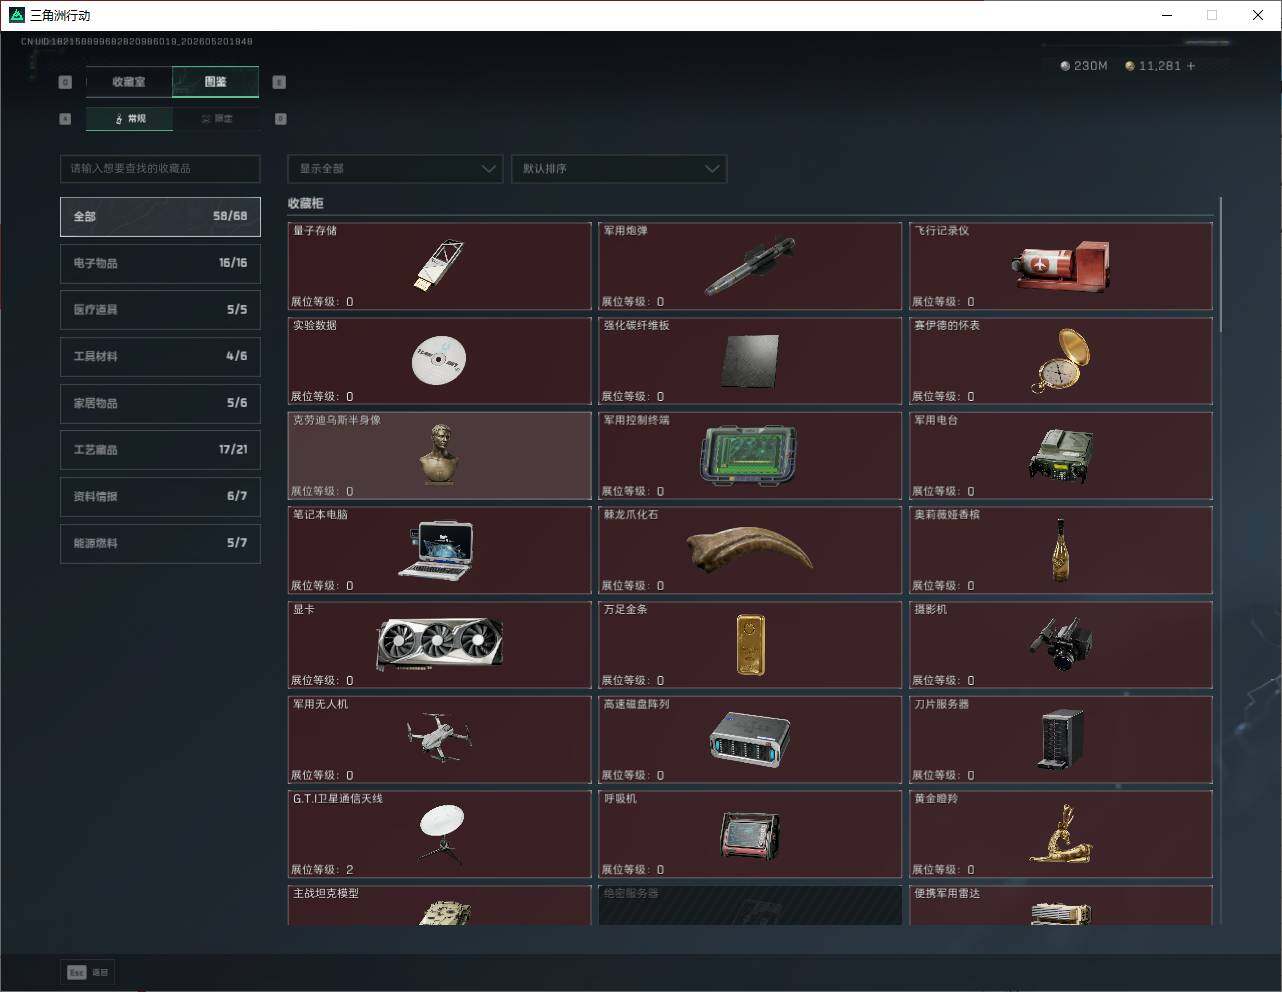1282x992 pixels.
Task: Choose the 黄金瞪羚 golden gazelle icon
Action: pyautogui.click(x=1061, y=834)
